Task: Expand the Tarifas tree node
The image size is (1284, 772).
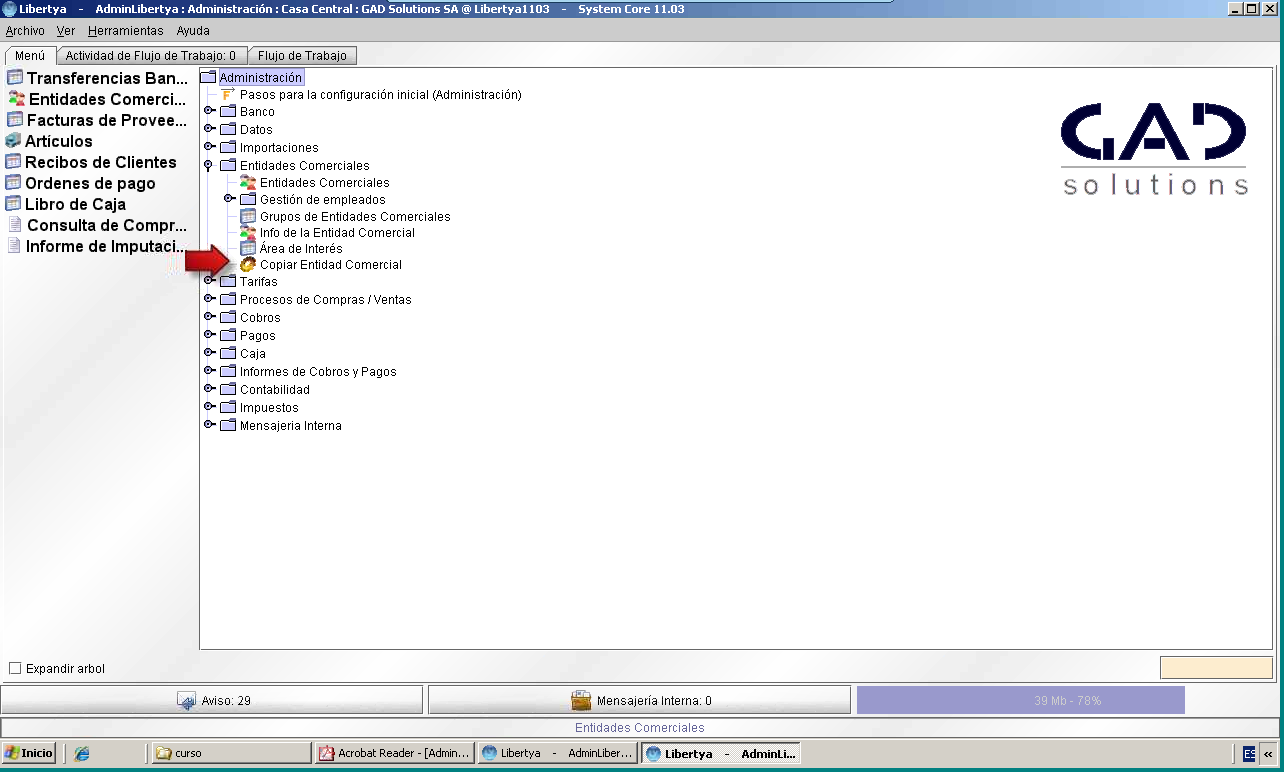Action: (209, 281)
